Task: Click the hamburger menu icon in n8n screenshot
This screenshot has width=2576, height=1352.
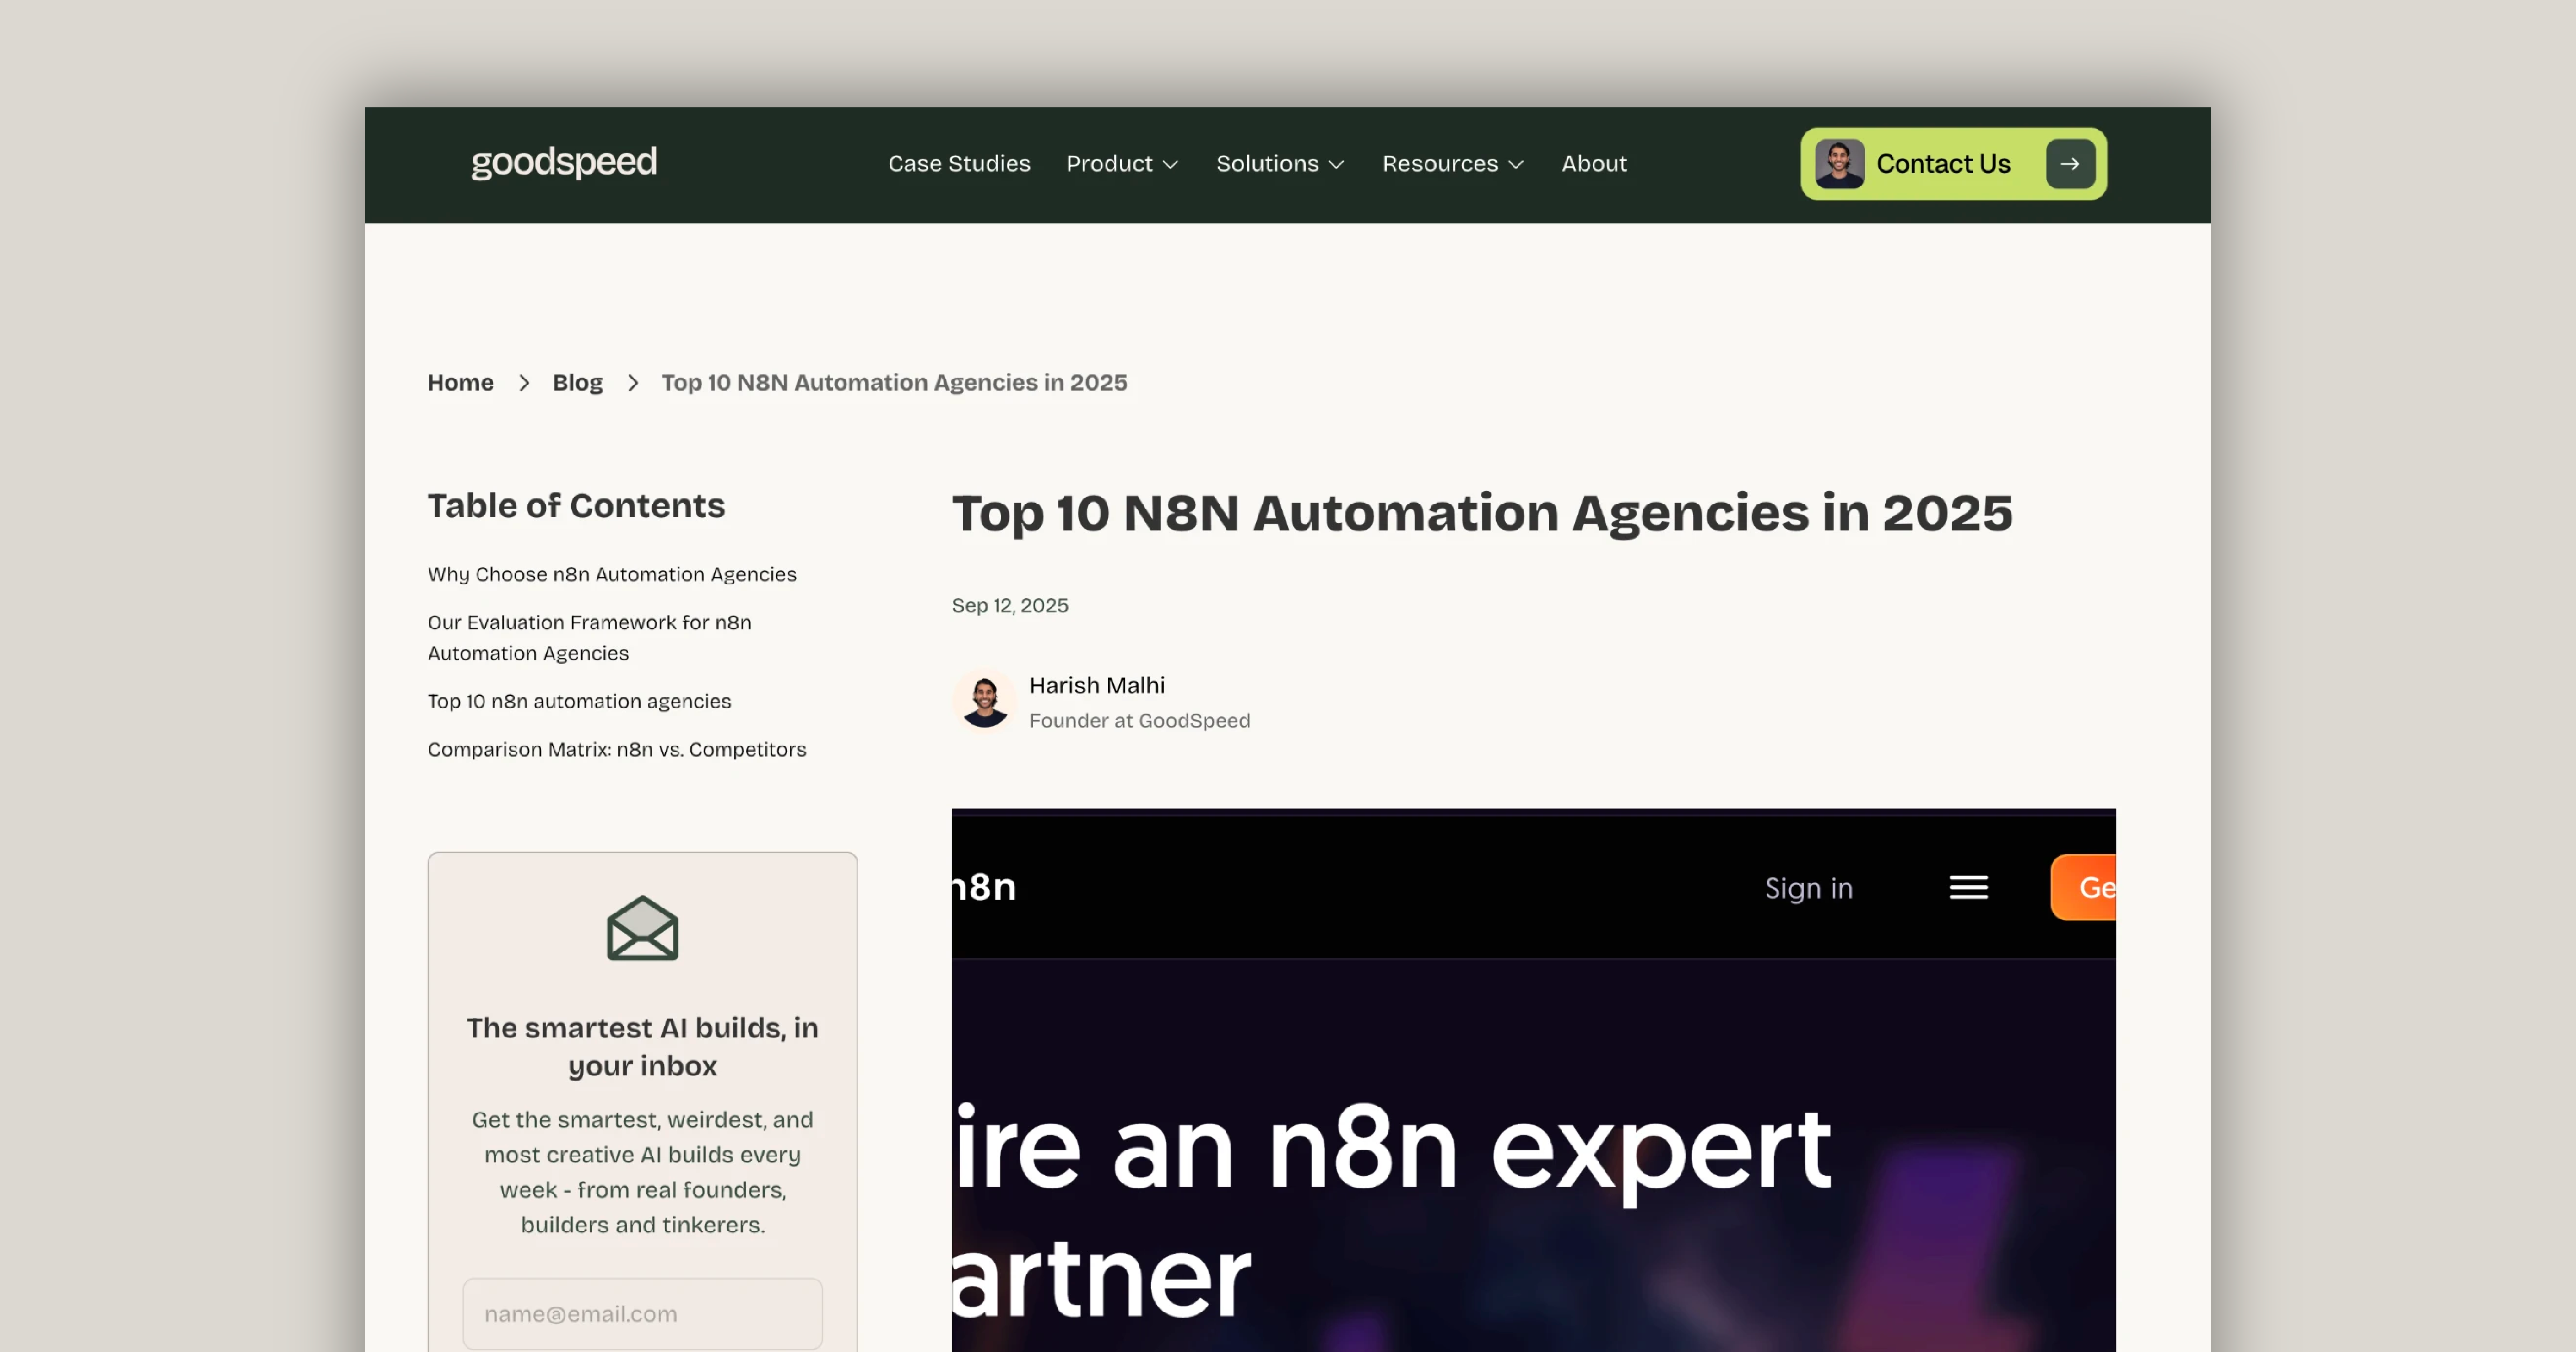Action: (1968, 887)
